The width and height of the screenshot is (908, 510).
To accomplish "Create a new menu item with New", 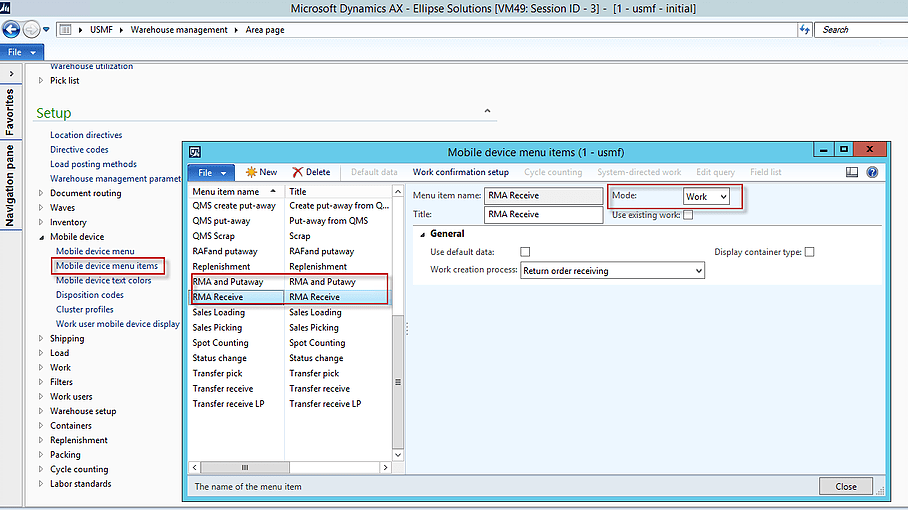I will 261,172.
